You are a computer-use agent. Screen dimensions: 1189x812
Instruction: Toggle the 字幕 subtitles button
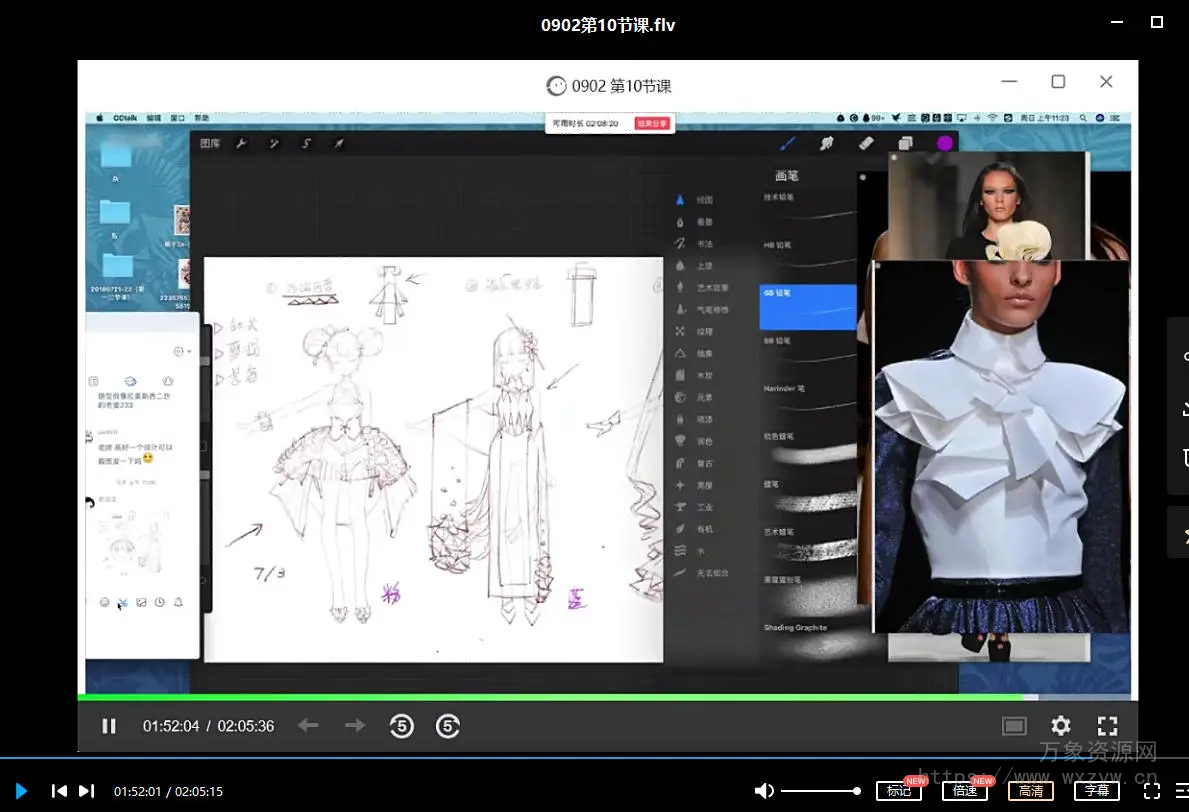pyautogui.click(x=1096, y=791)
